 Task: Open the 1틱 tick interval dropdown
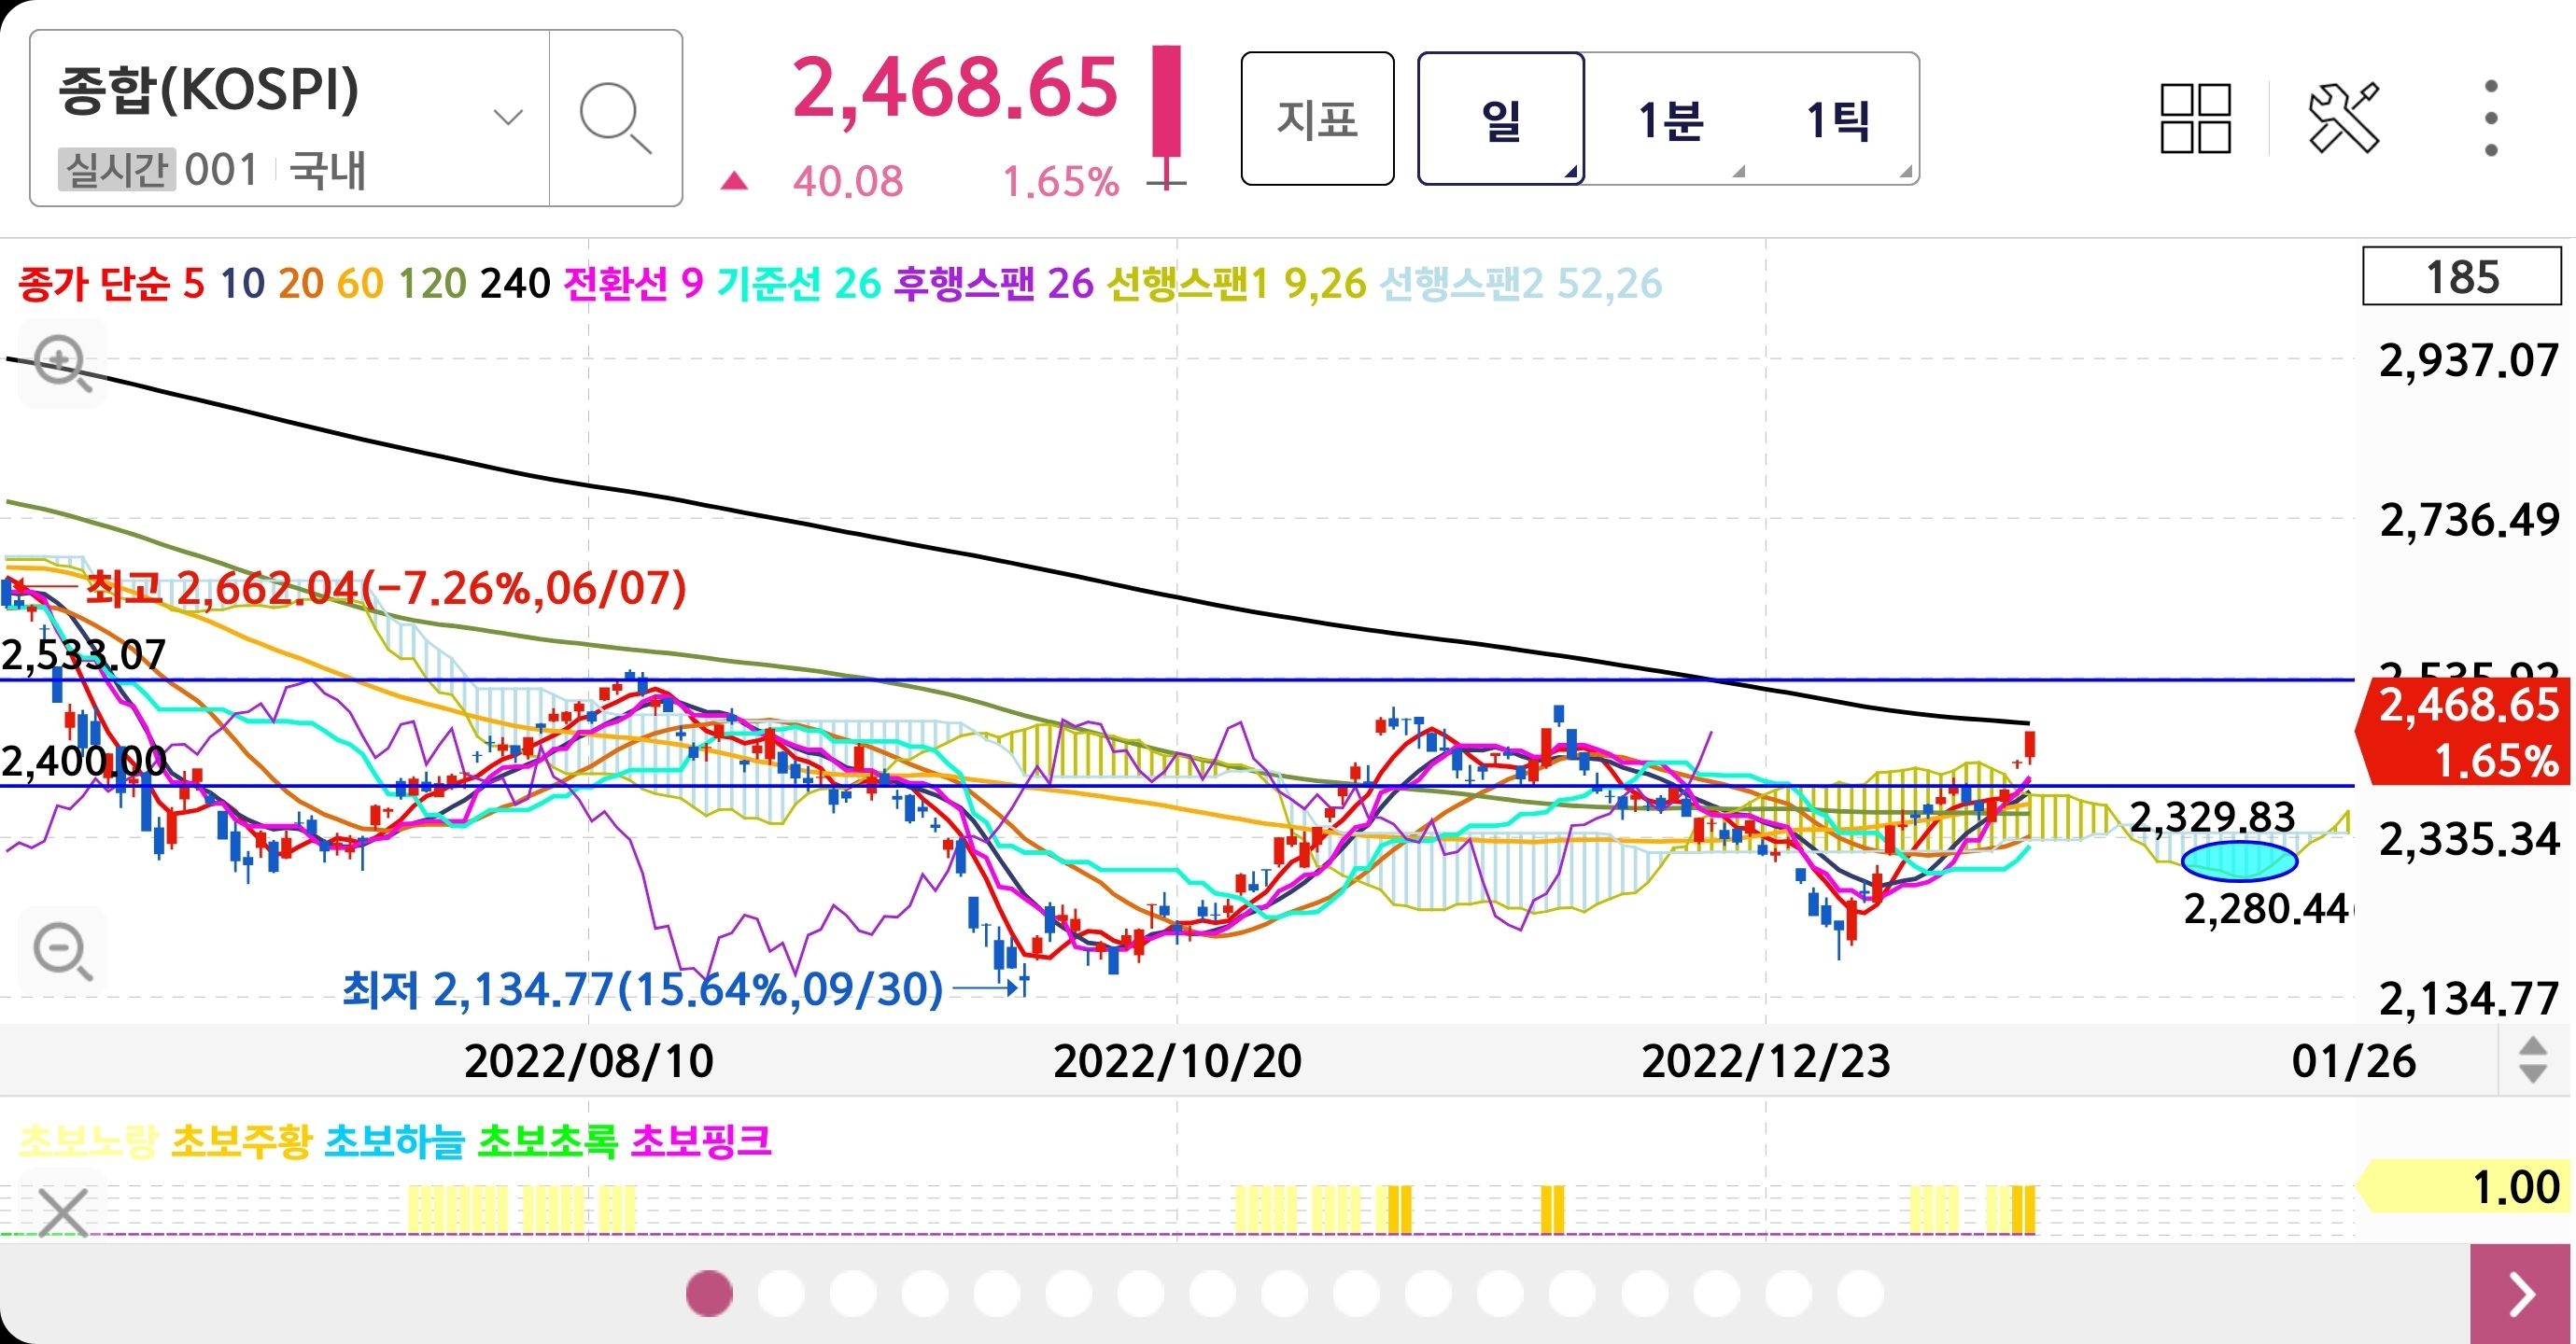[x=1838, y=120]
